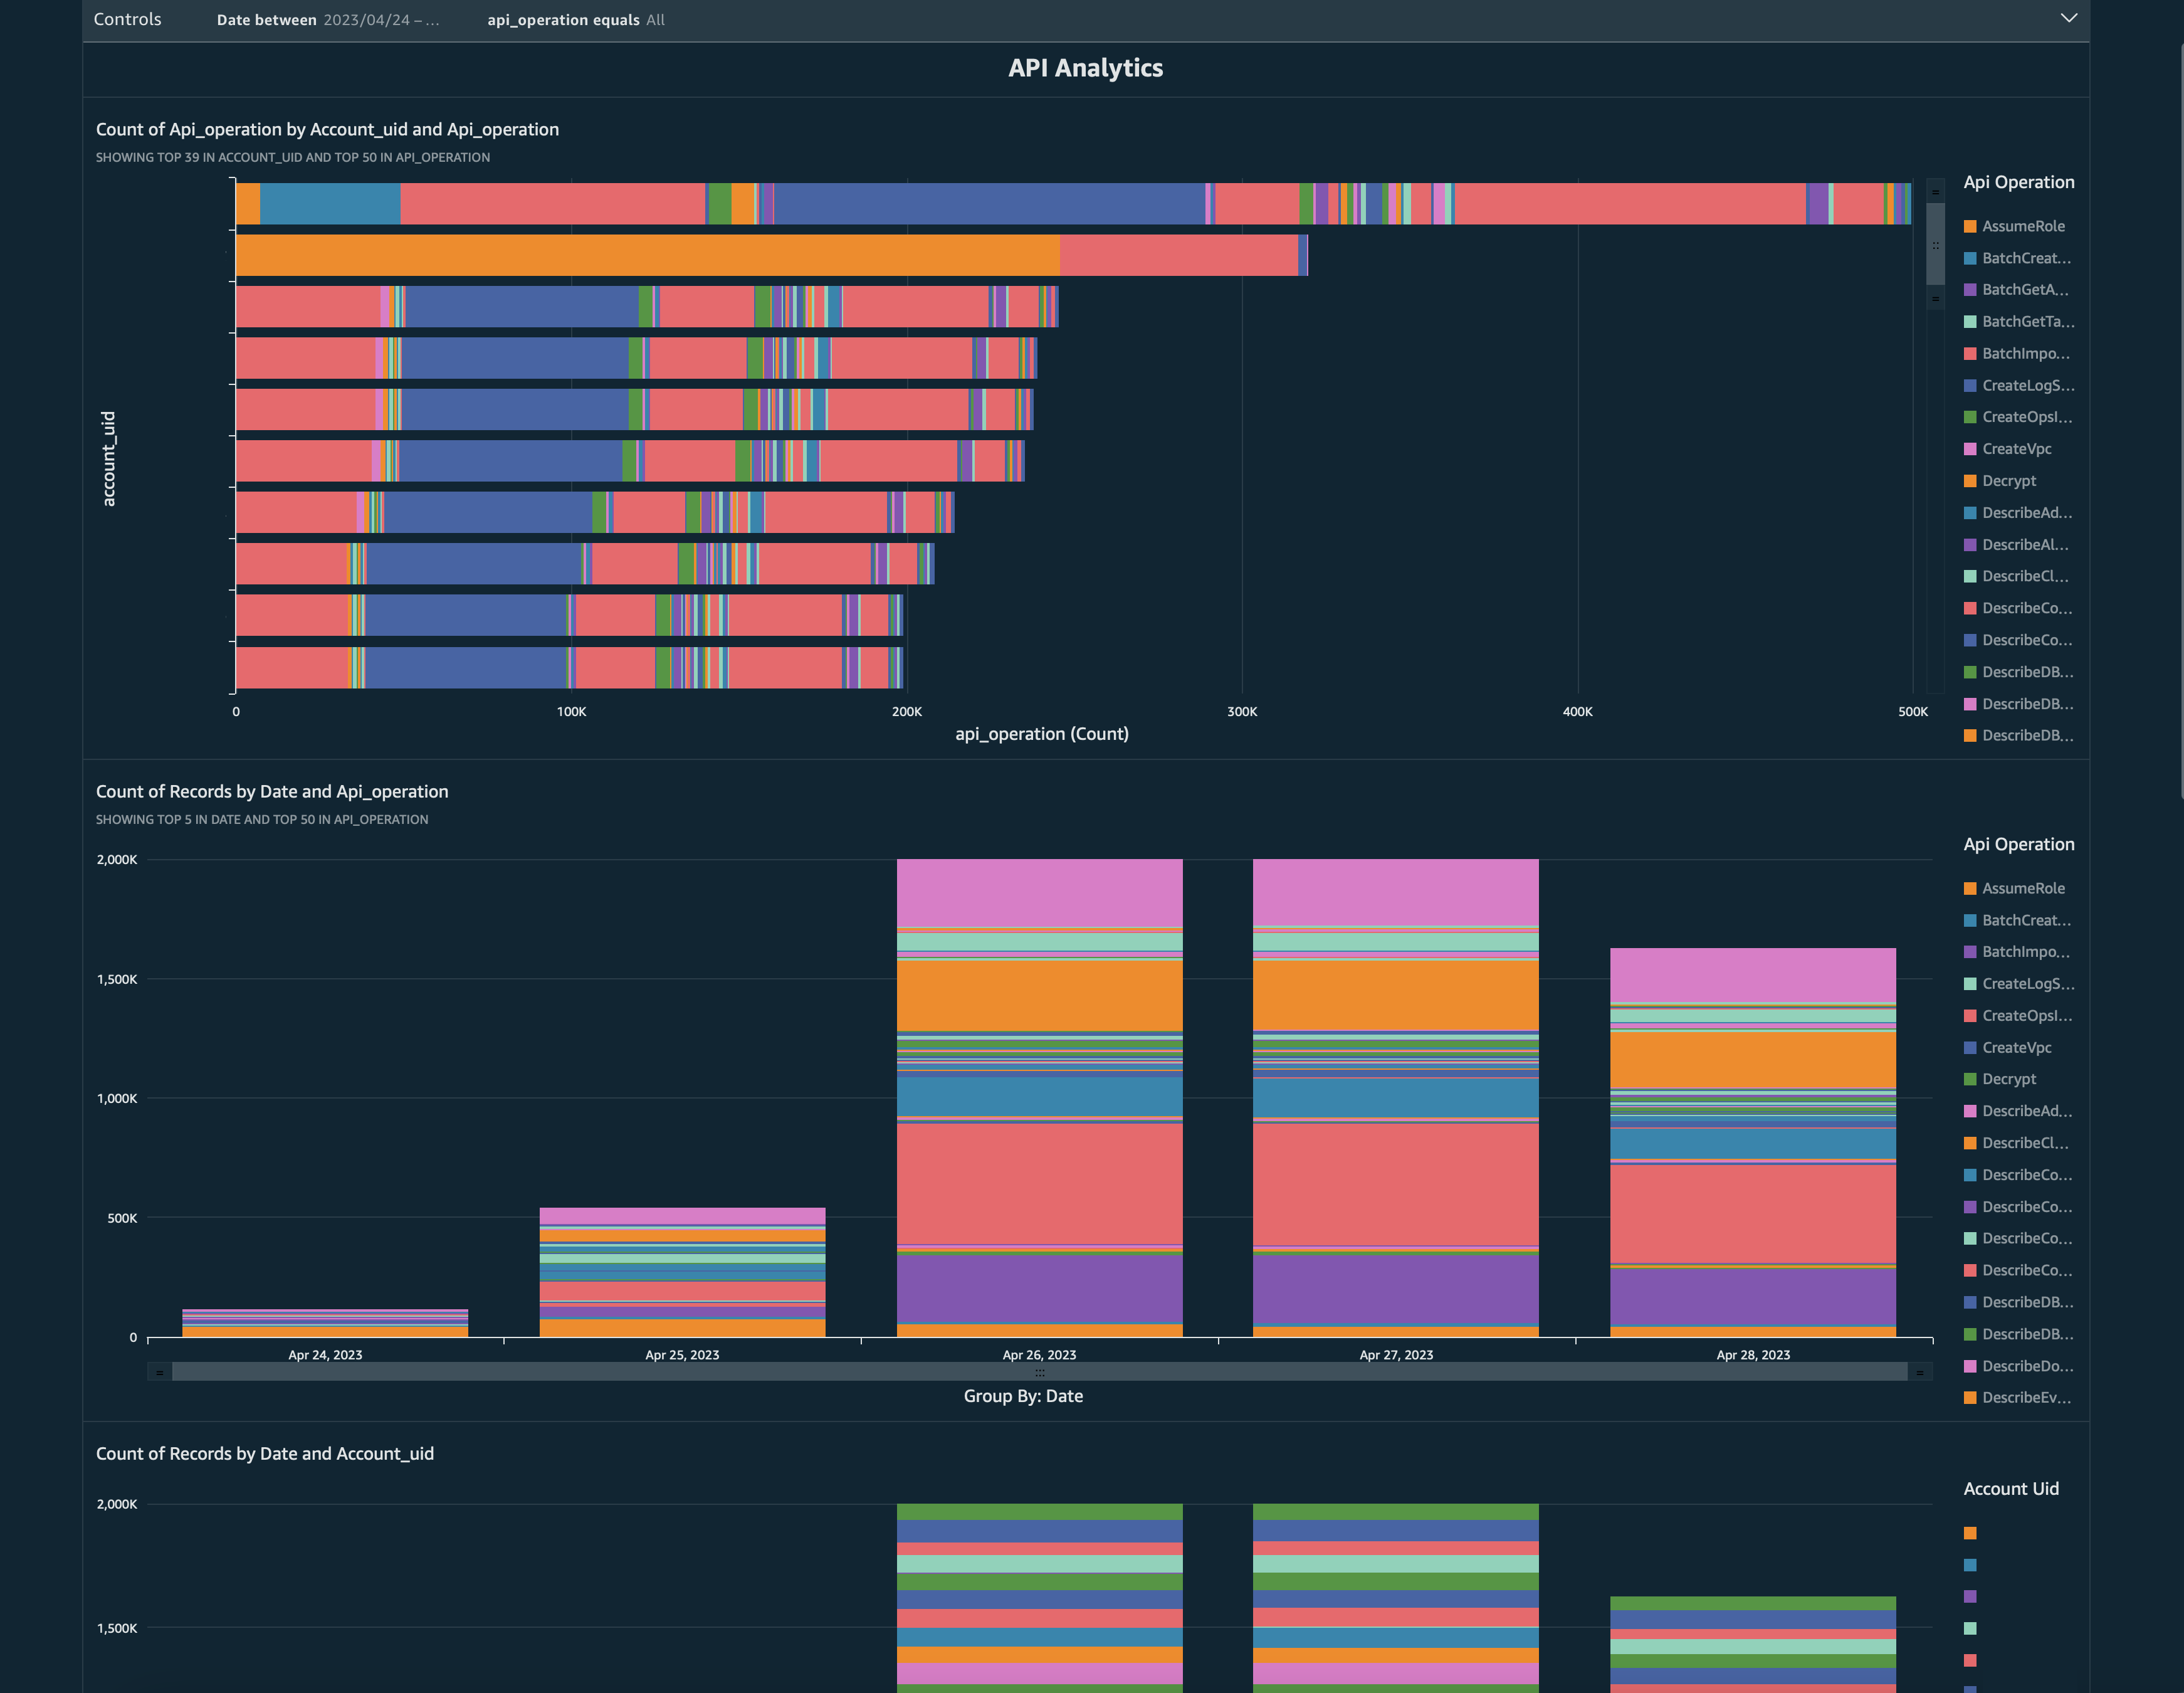
Task: Click the Date chart horizontal scrollbar right handle
Action: (1919, 1372)
